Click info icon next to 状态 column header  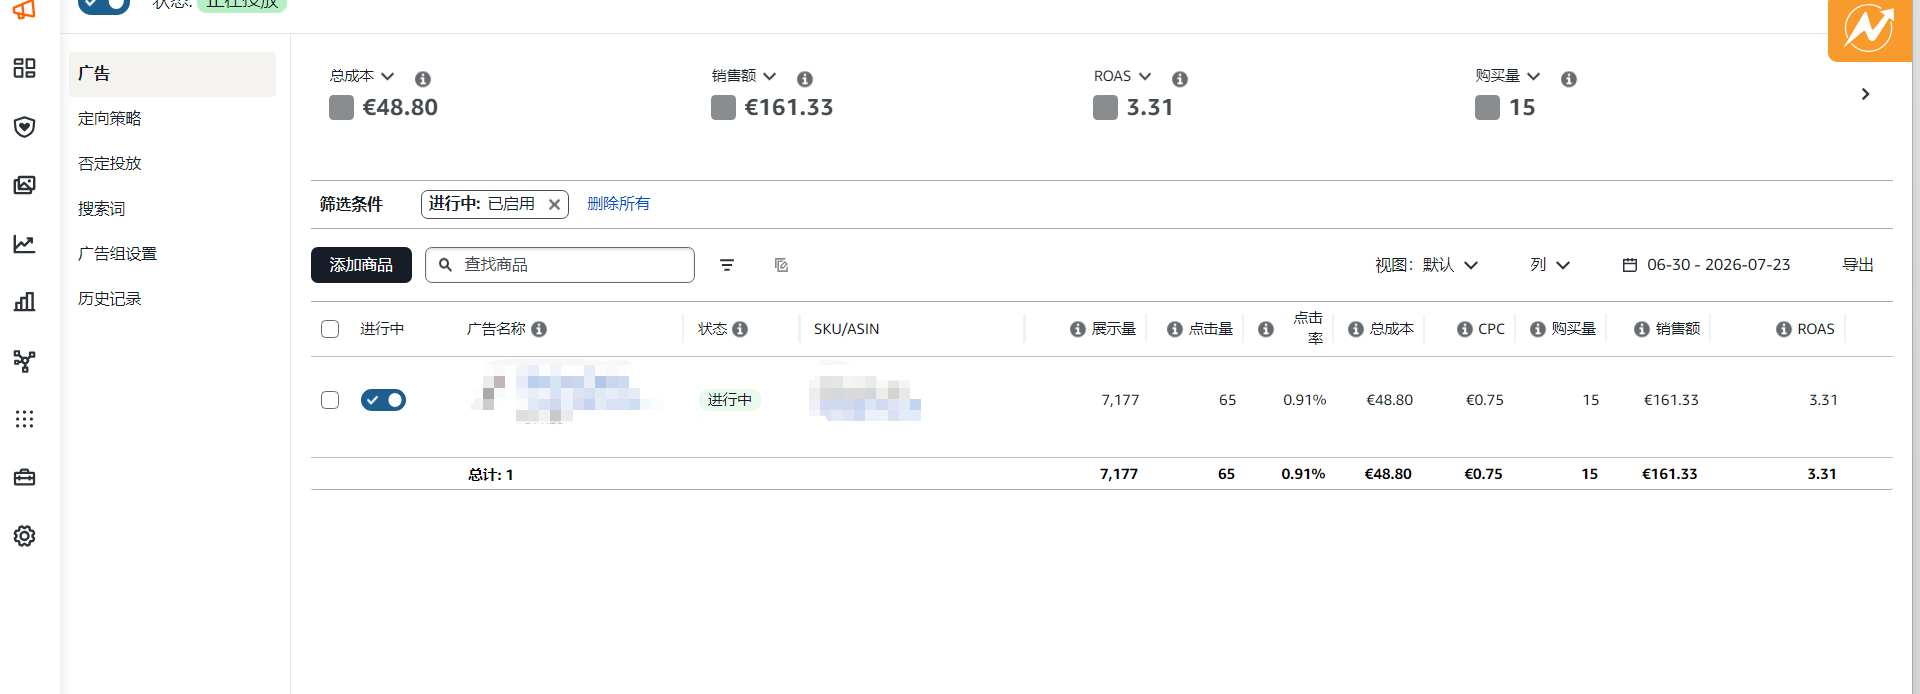click(740, 329)
